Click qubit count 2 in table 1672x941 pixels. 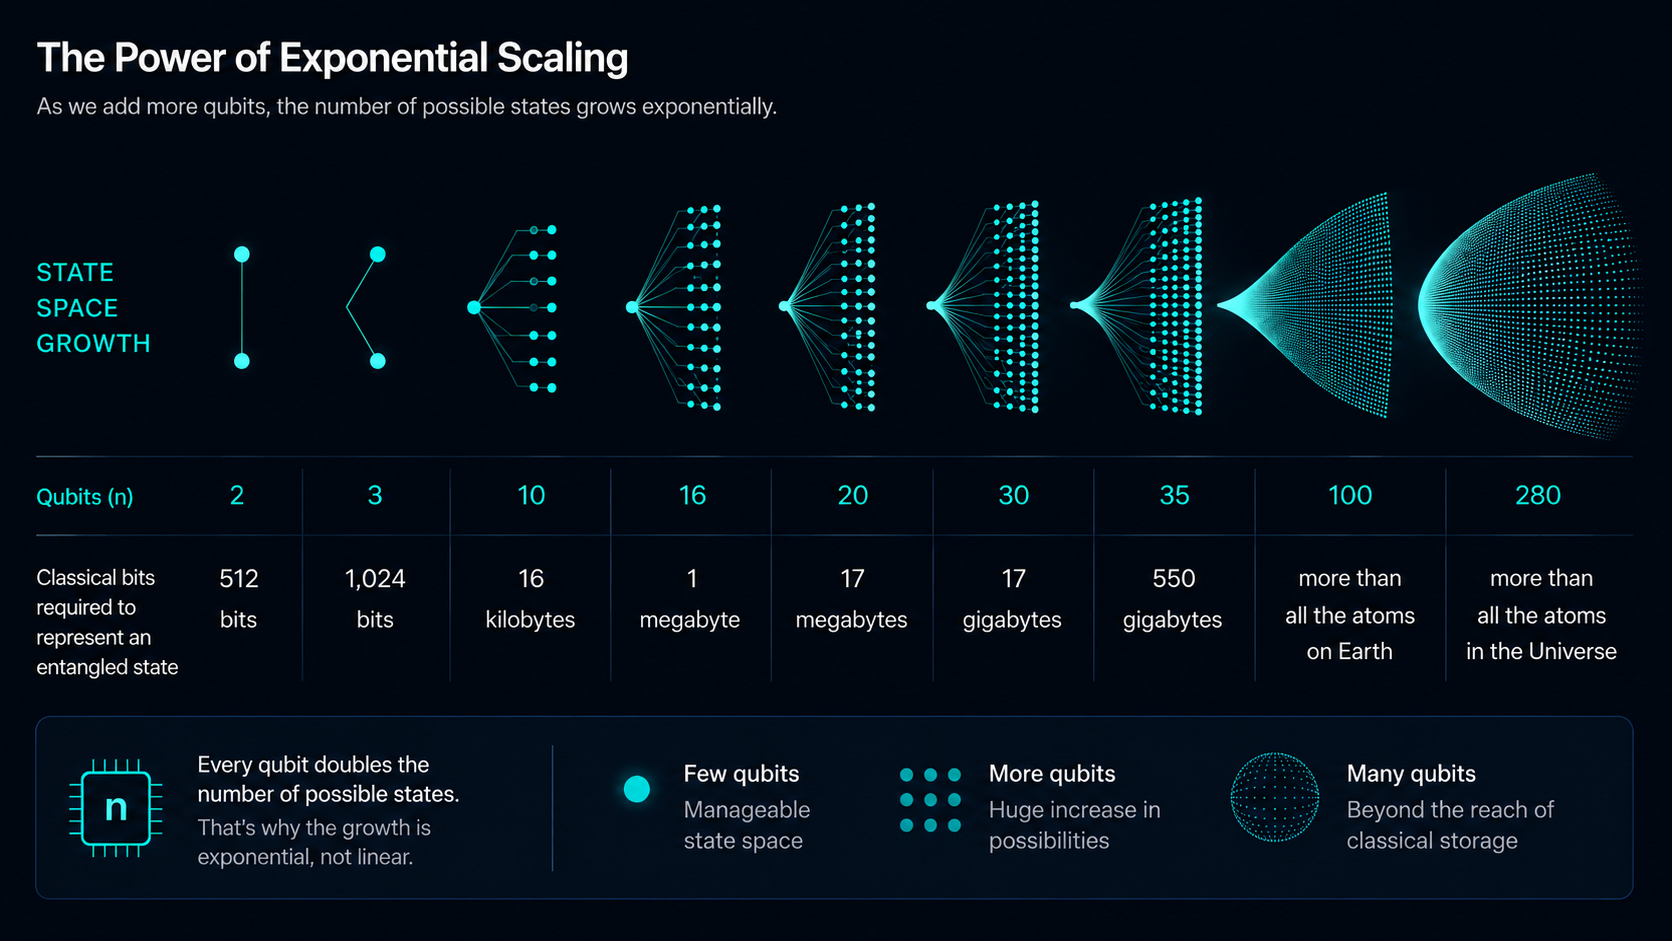pyautogui.click(x=237, y=495)
